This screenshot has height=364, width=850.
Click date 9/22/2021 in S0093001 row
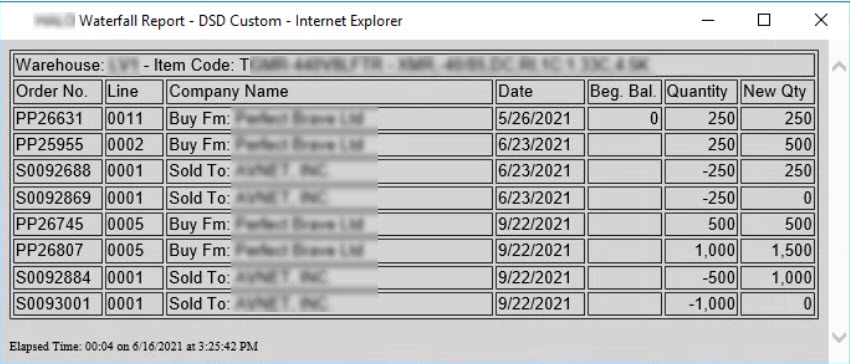[x=540, y=304]
